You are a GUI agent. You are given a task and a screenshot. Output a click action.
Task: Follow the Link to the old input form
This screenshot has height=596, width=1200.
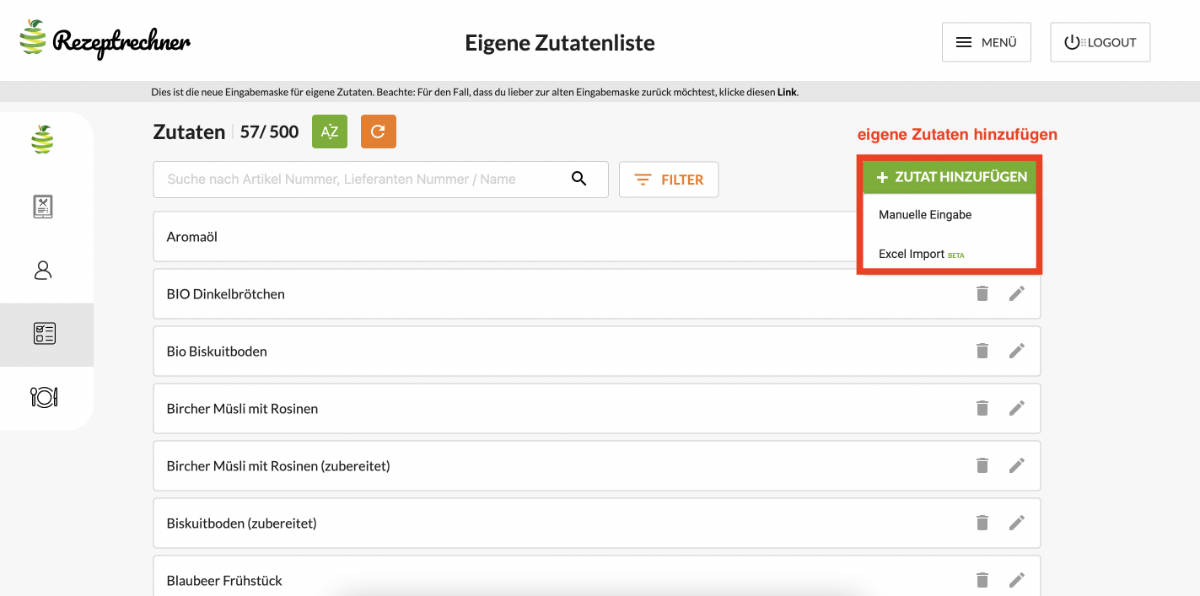pyautogui.click(x=787, y=92)
